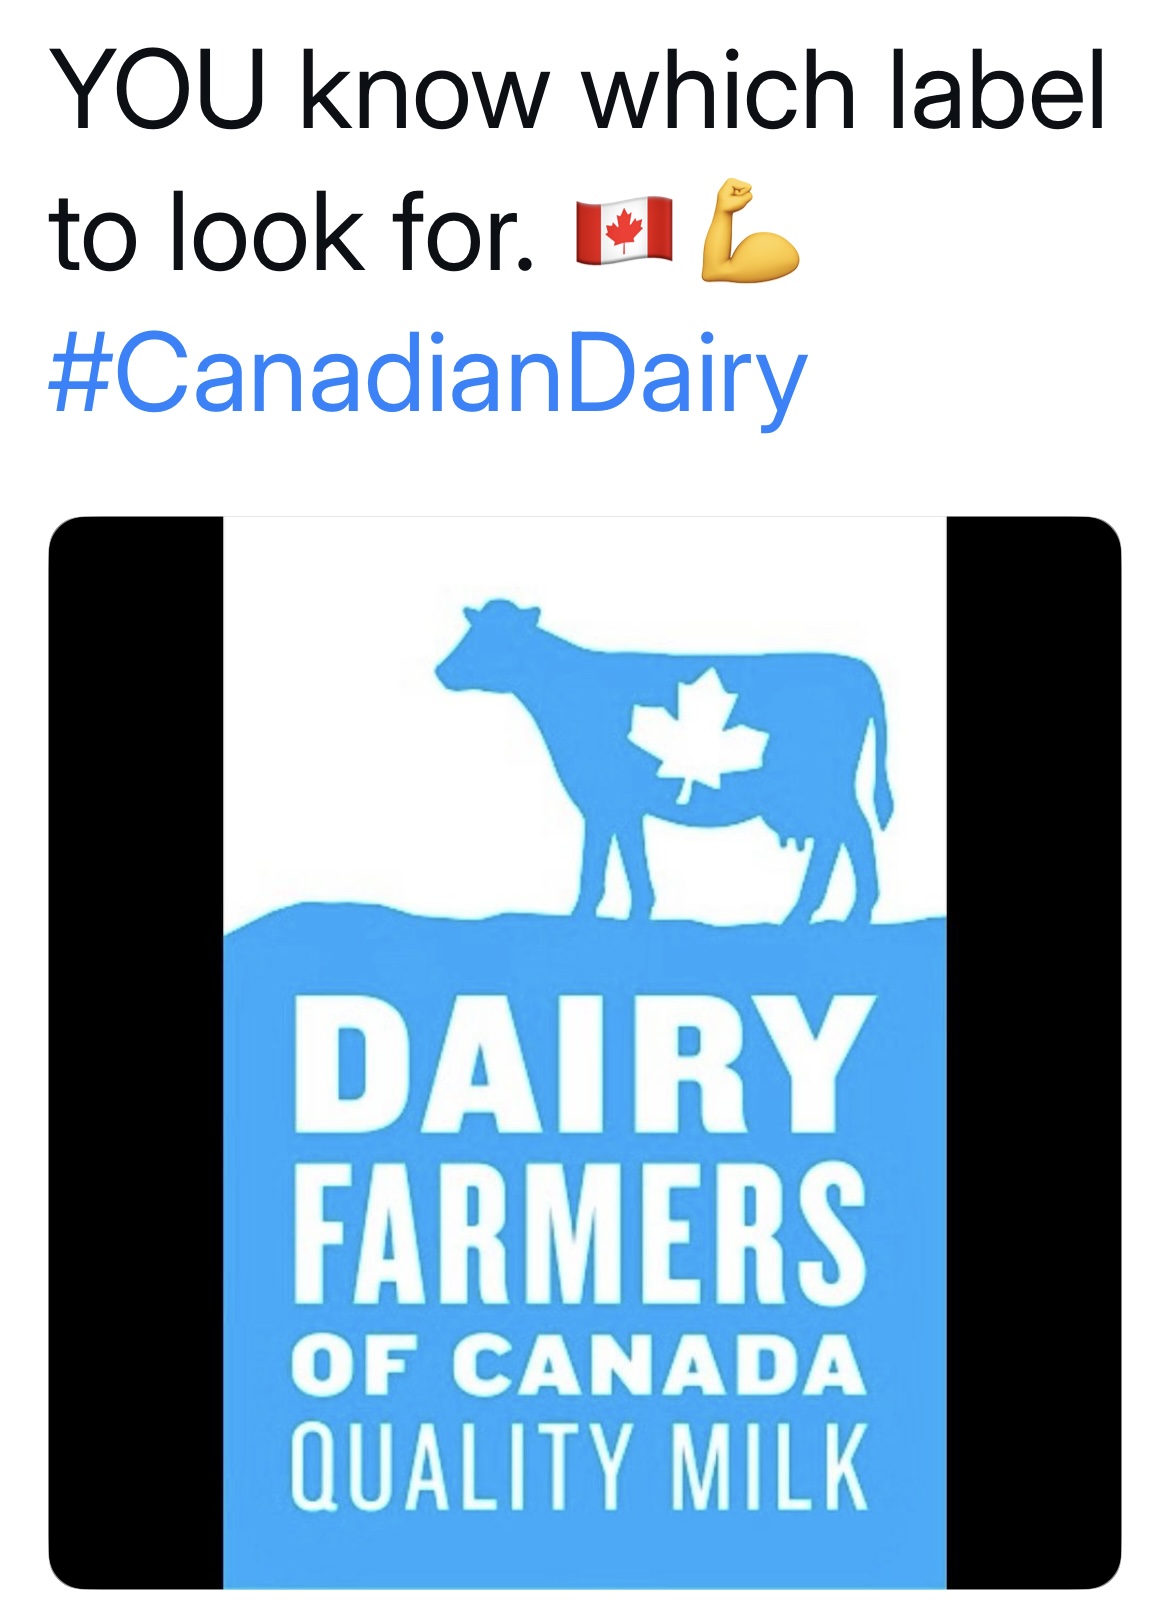Viewport: 1170px width, 1613px height.
Task: Click the right black bar of the image
Action: (x=1034, y=1052)
